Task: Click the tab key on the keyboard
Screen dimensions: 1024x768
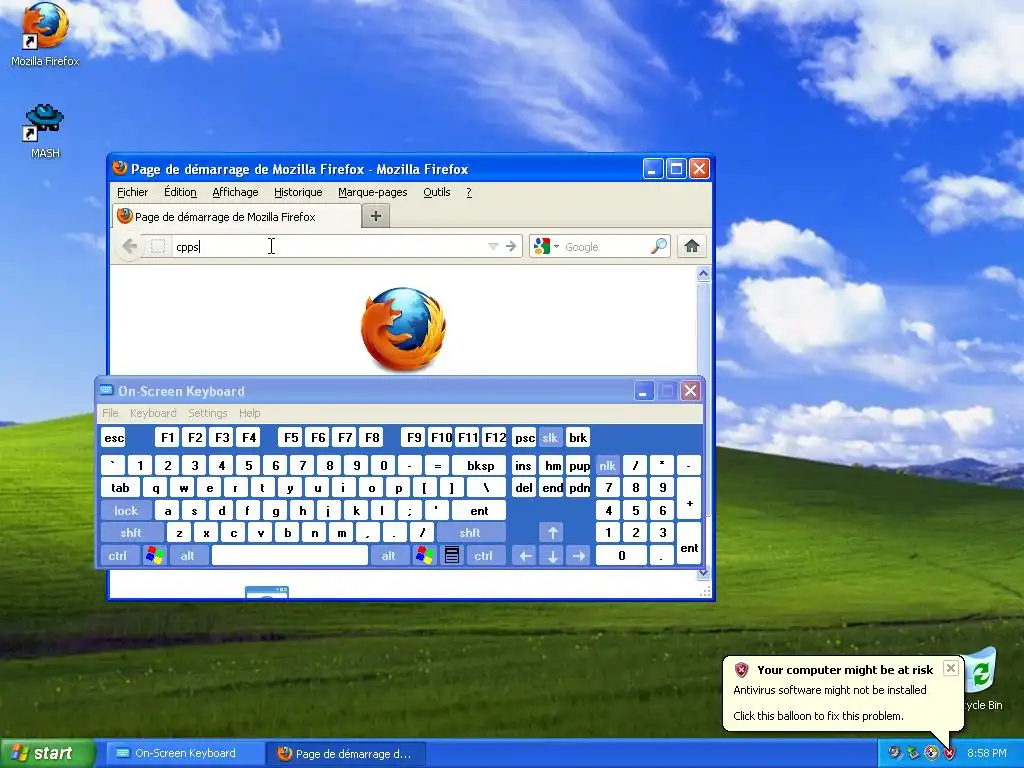Action: (120, 488)
